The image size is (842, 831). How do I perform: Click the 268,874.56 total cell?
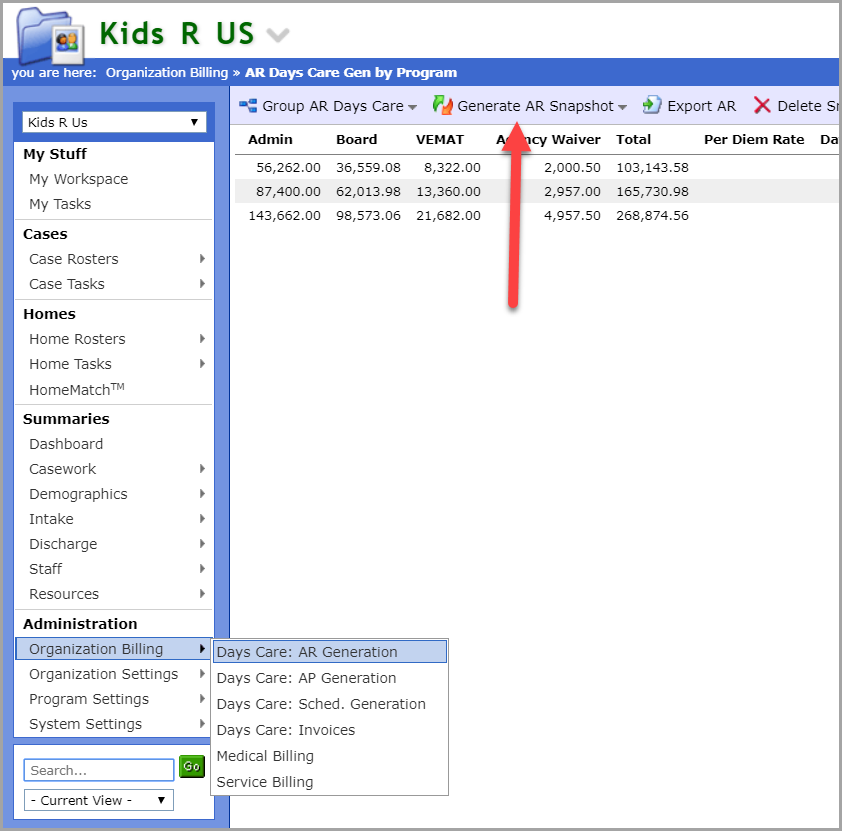pos(652,216)
